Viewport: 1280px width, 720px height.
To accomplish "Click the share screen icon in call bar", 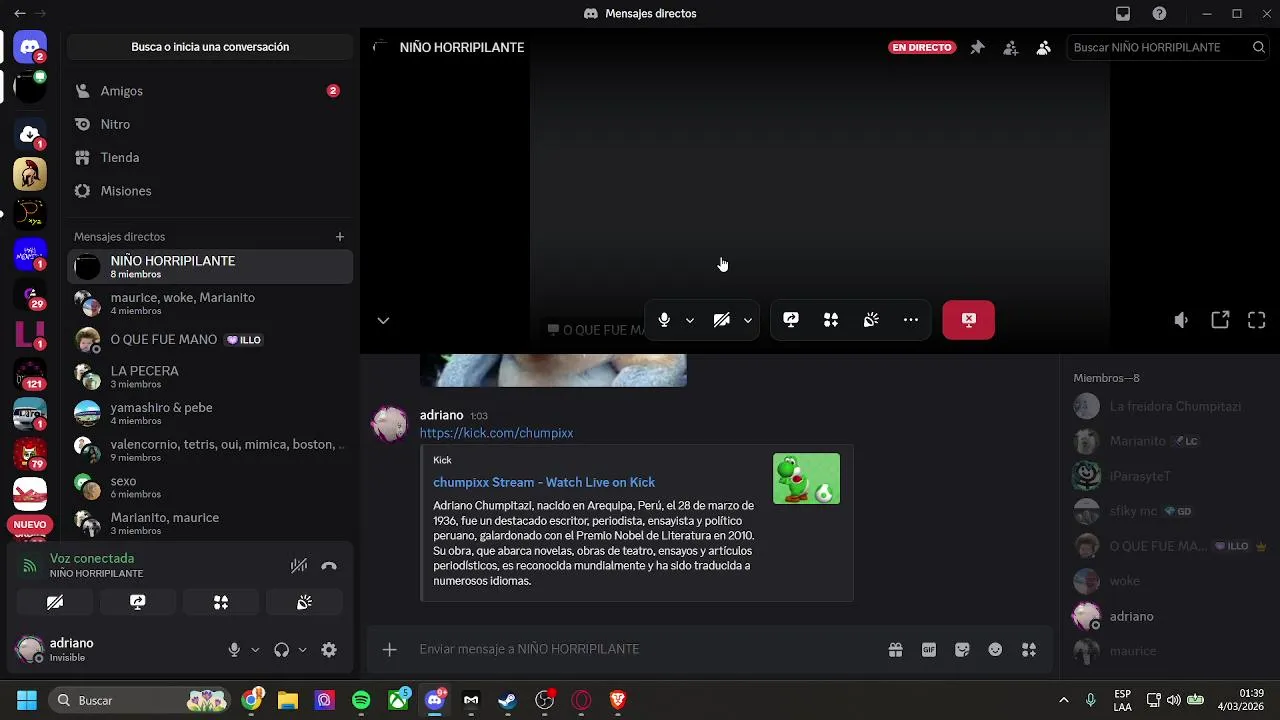I will click(791, 320).
